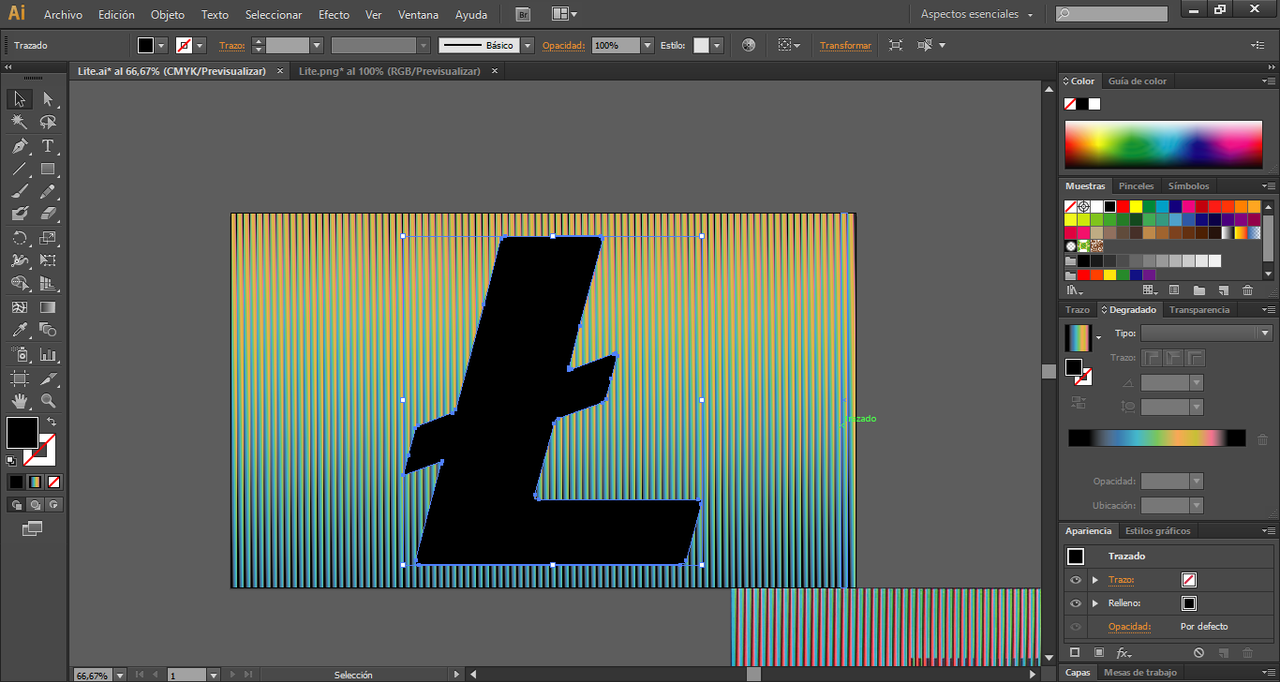Set toolbox fill mode to None
This screenshot has height=682, width=1280.
[x=54, y=481]
